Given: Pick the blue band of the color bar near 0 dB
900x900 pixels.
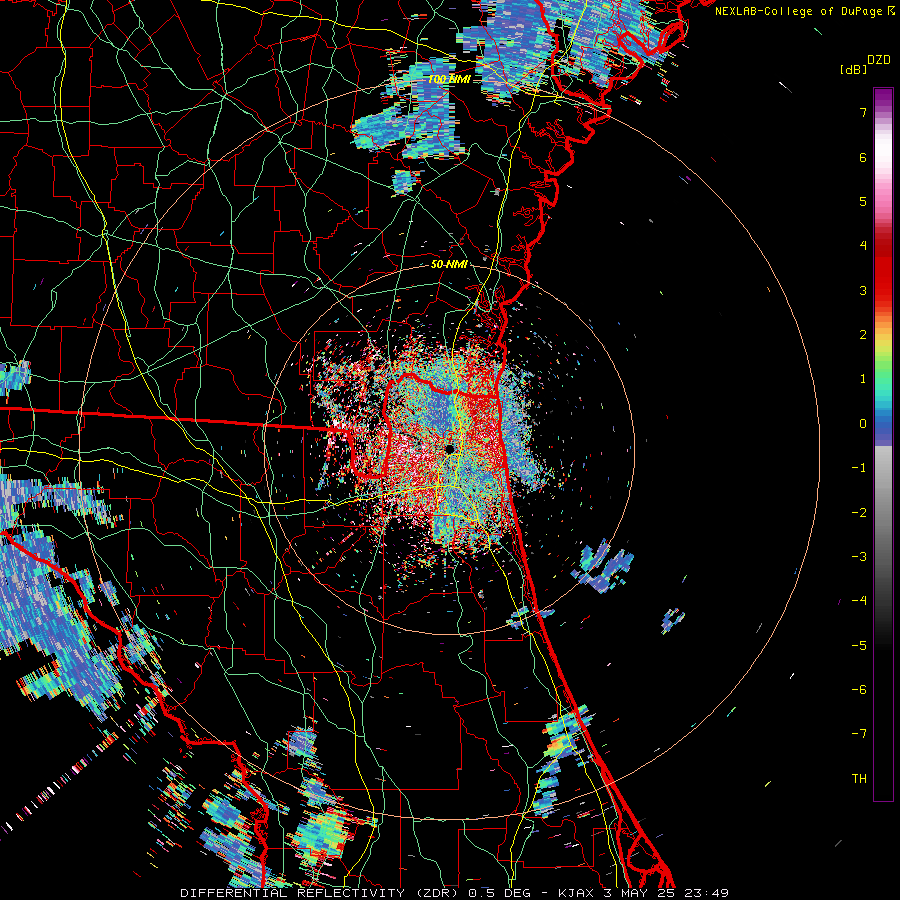Looking at the screenshot, I should point(883,424).
